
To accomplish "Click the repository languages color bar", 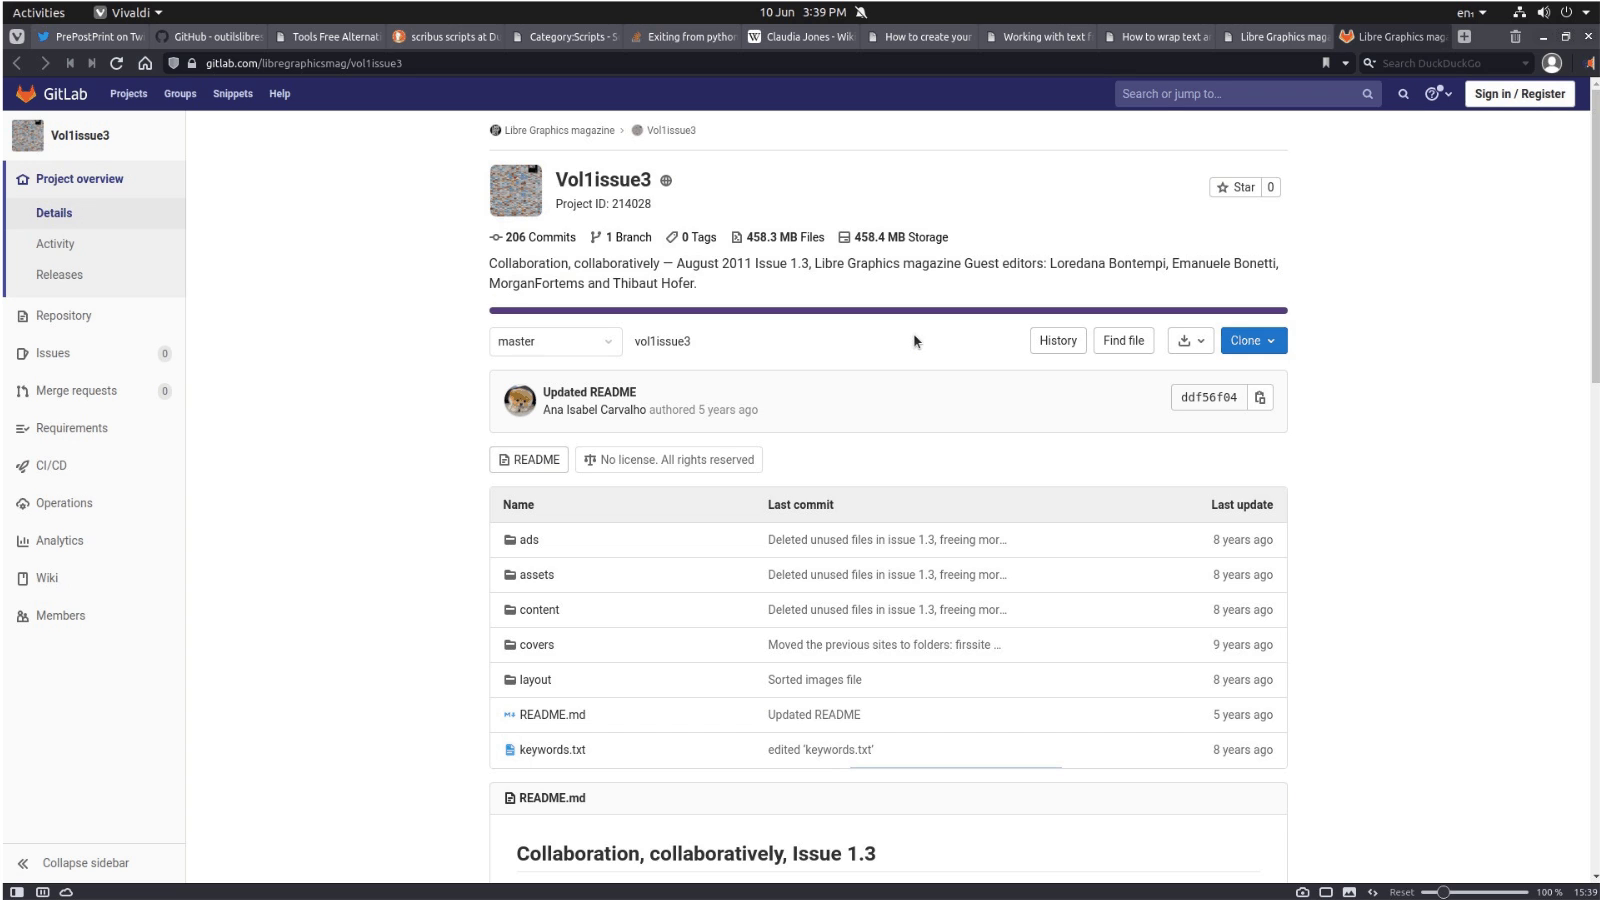I will (x=888, y=311).
